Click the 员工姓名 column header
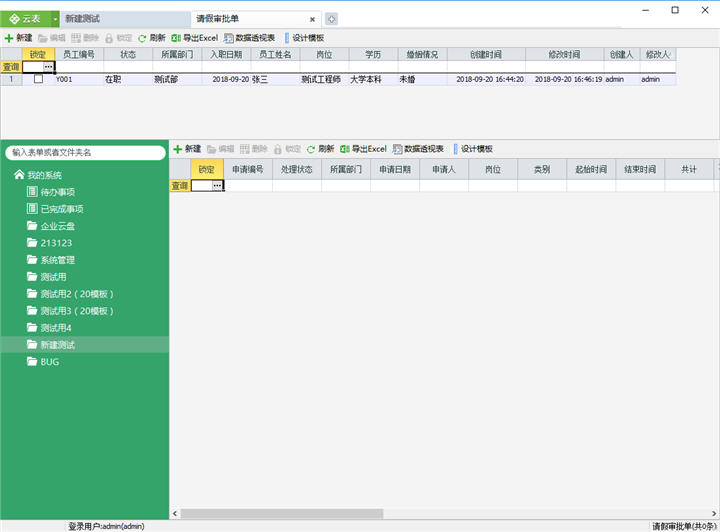Screen dimensions: 720x532 point(276,54)
